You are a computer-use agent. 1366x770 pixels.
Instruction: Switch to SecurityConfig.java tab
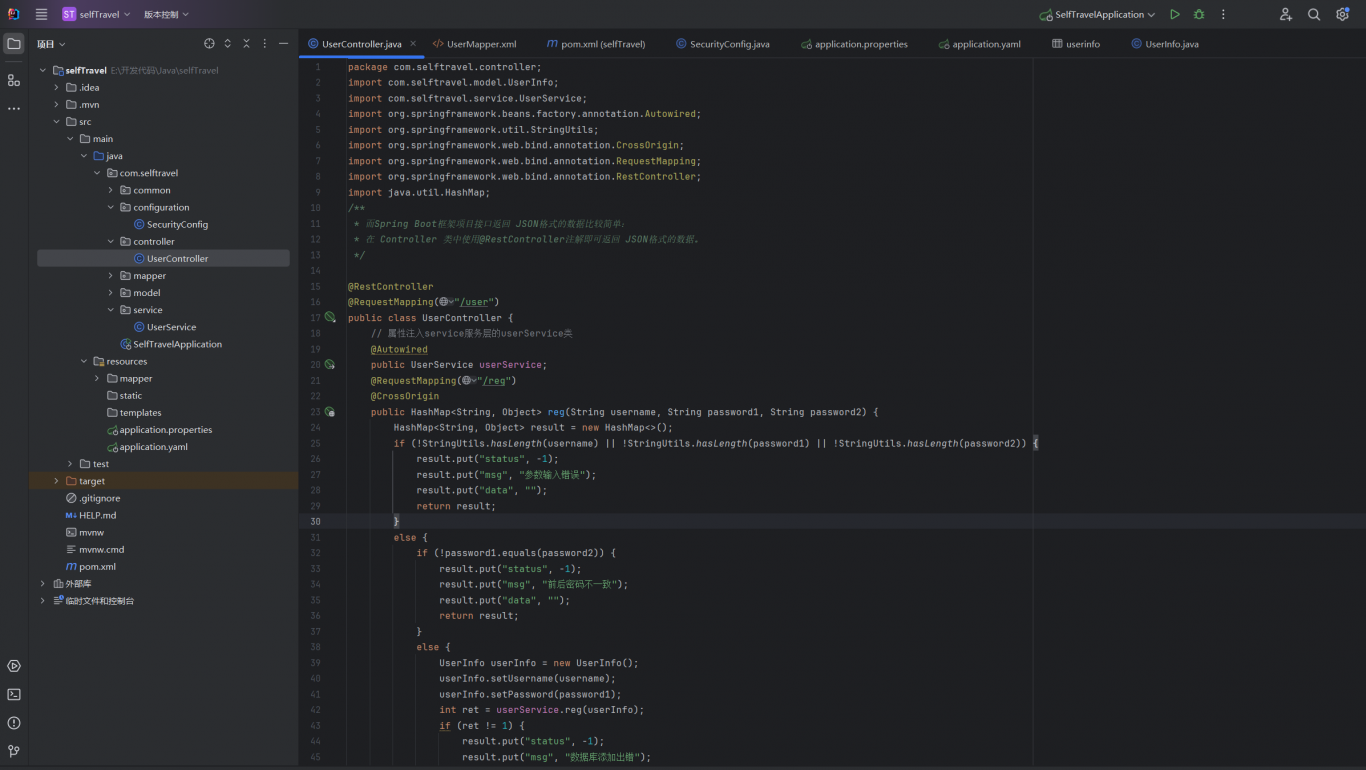tap(722, 44)
